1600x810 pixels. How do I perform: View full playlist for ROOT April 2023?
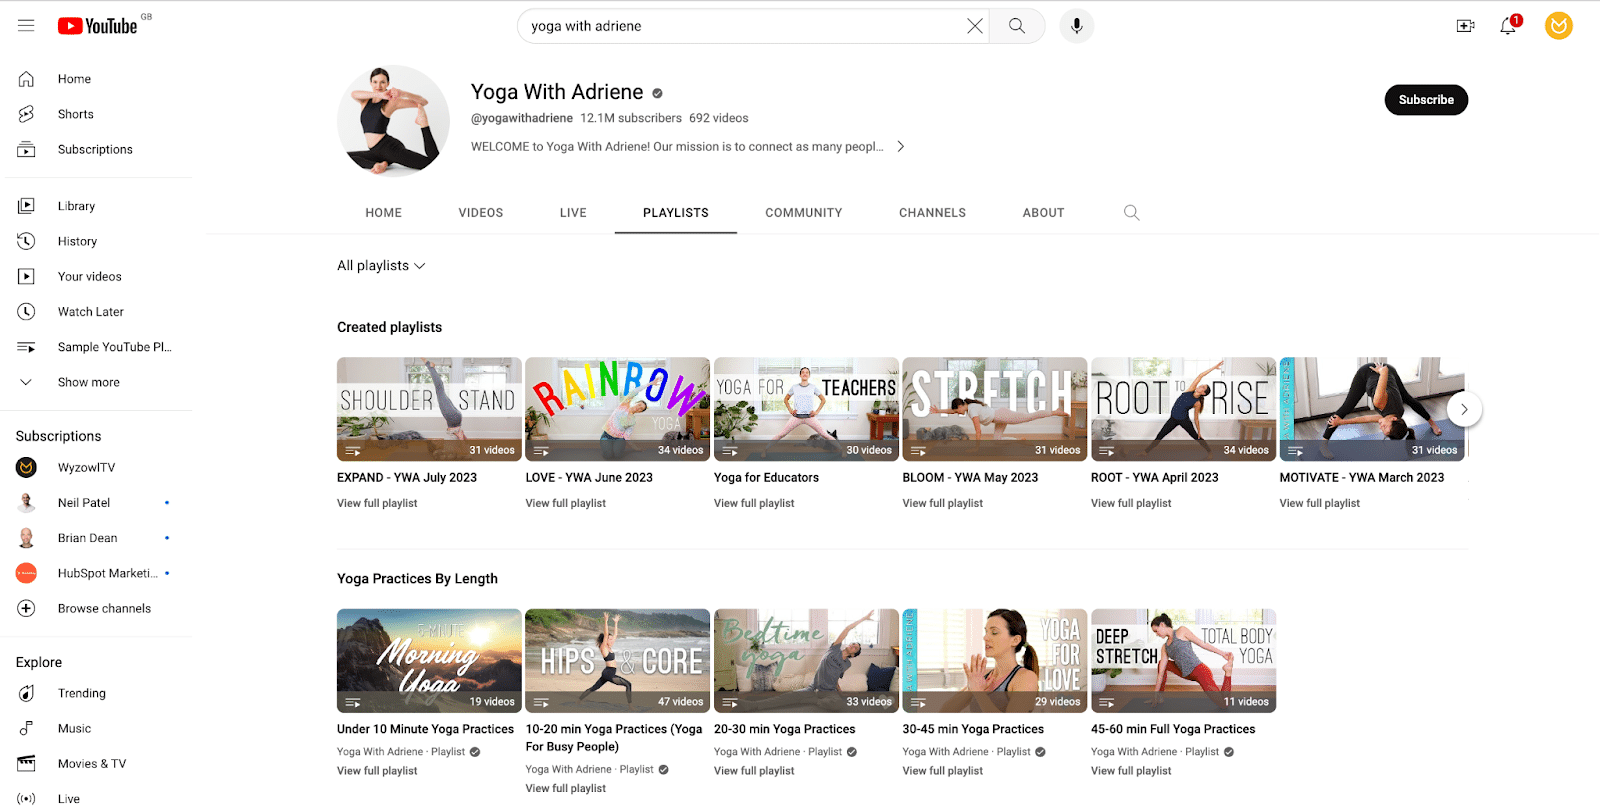[1131, 503]
